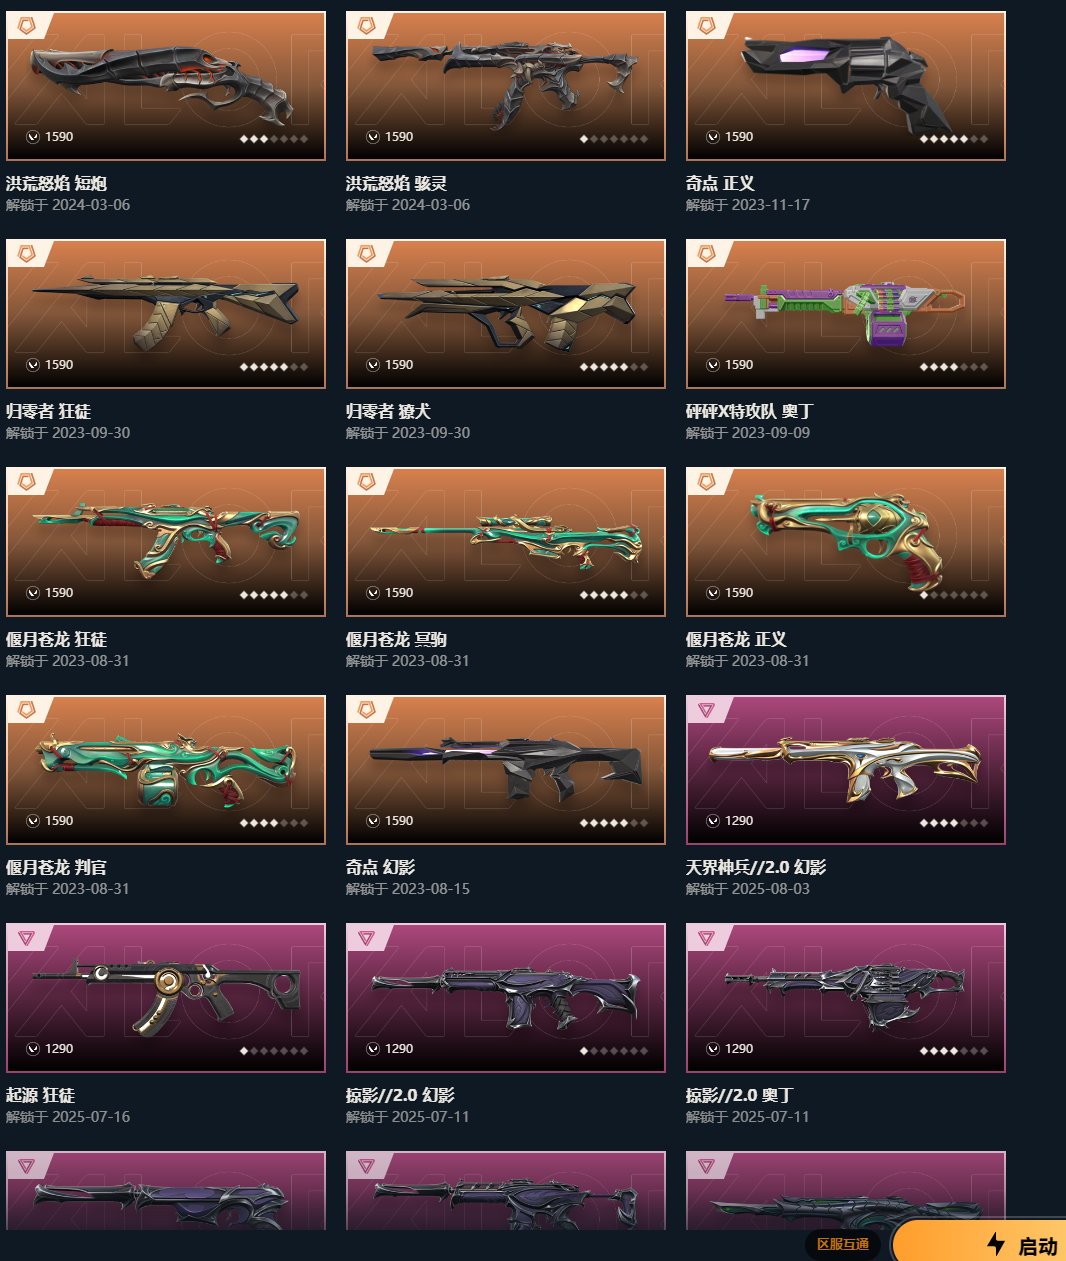This screenshot has width=1066, height=1261.
Task: Open the 奇点 幻影 rifle thumbnail
Action: coord(506,770)
